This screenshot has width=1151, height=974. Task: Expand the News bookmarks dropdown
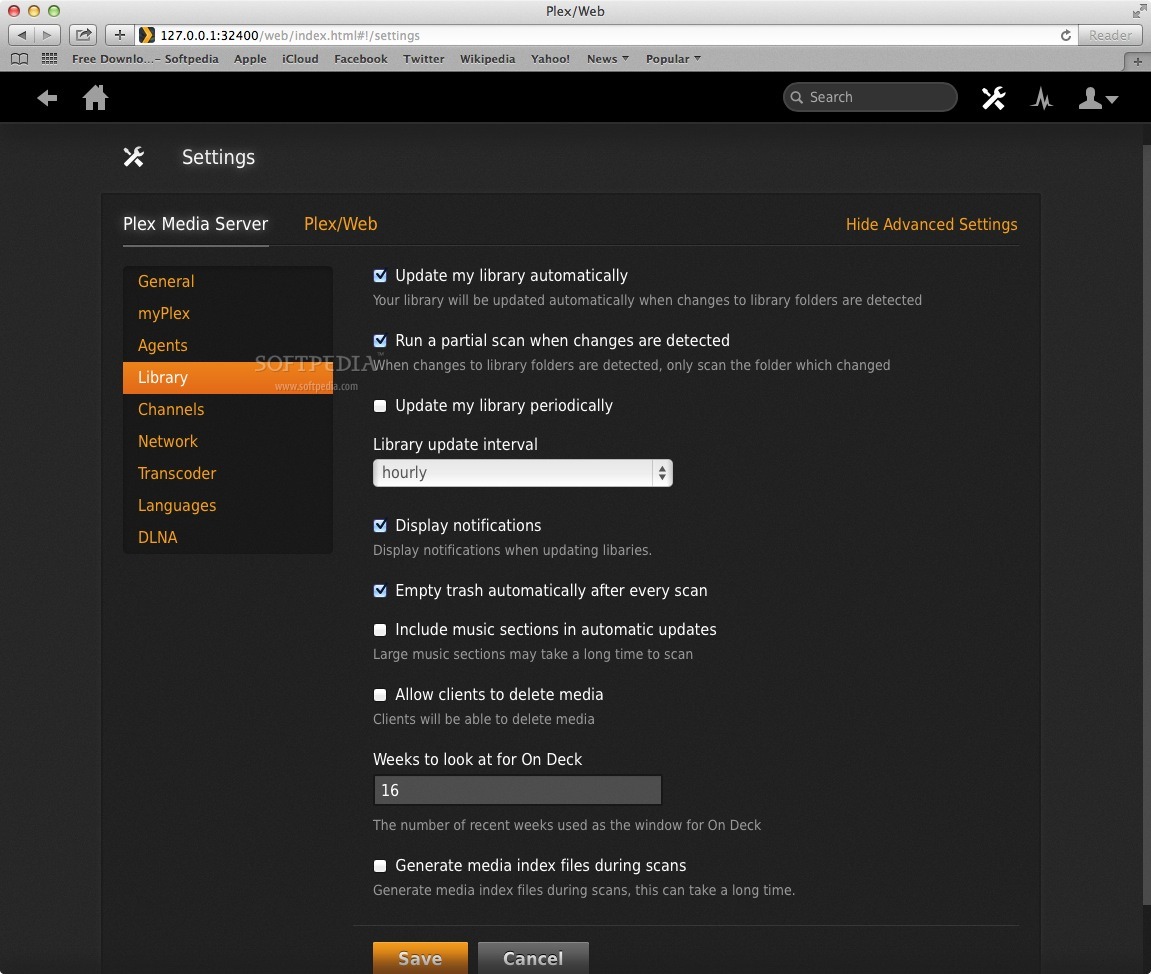tap(607, 59)
